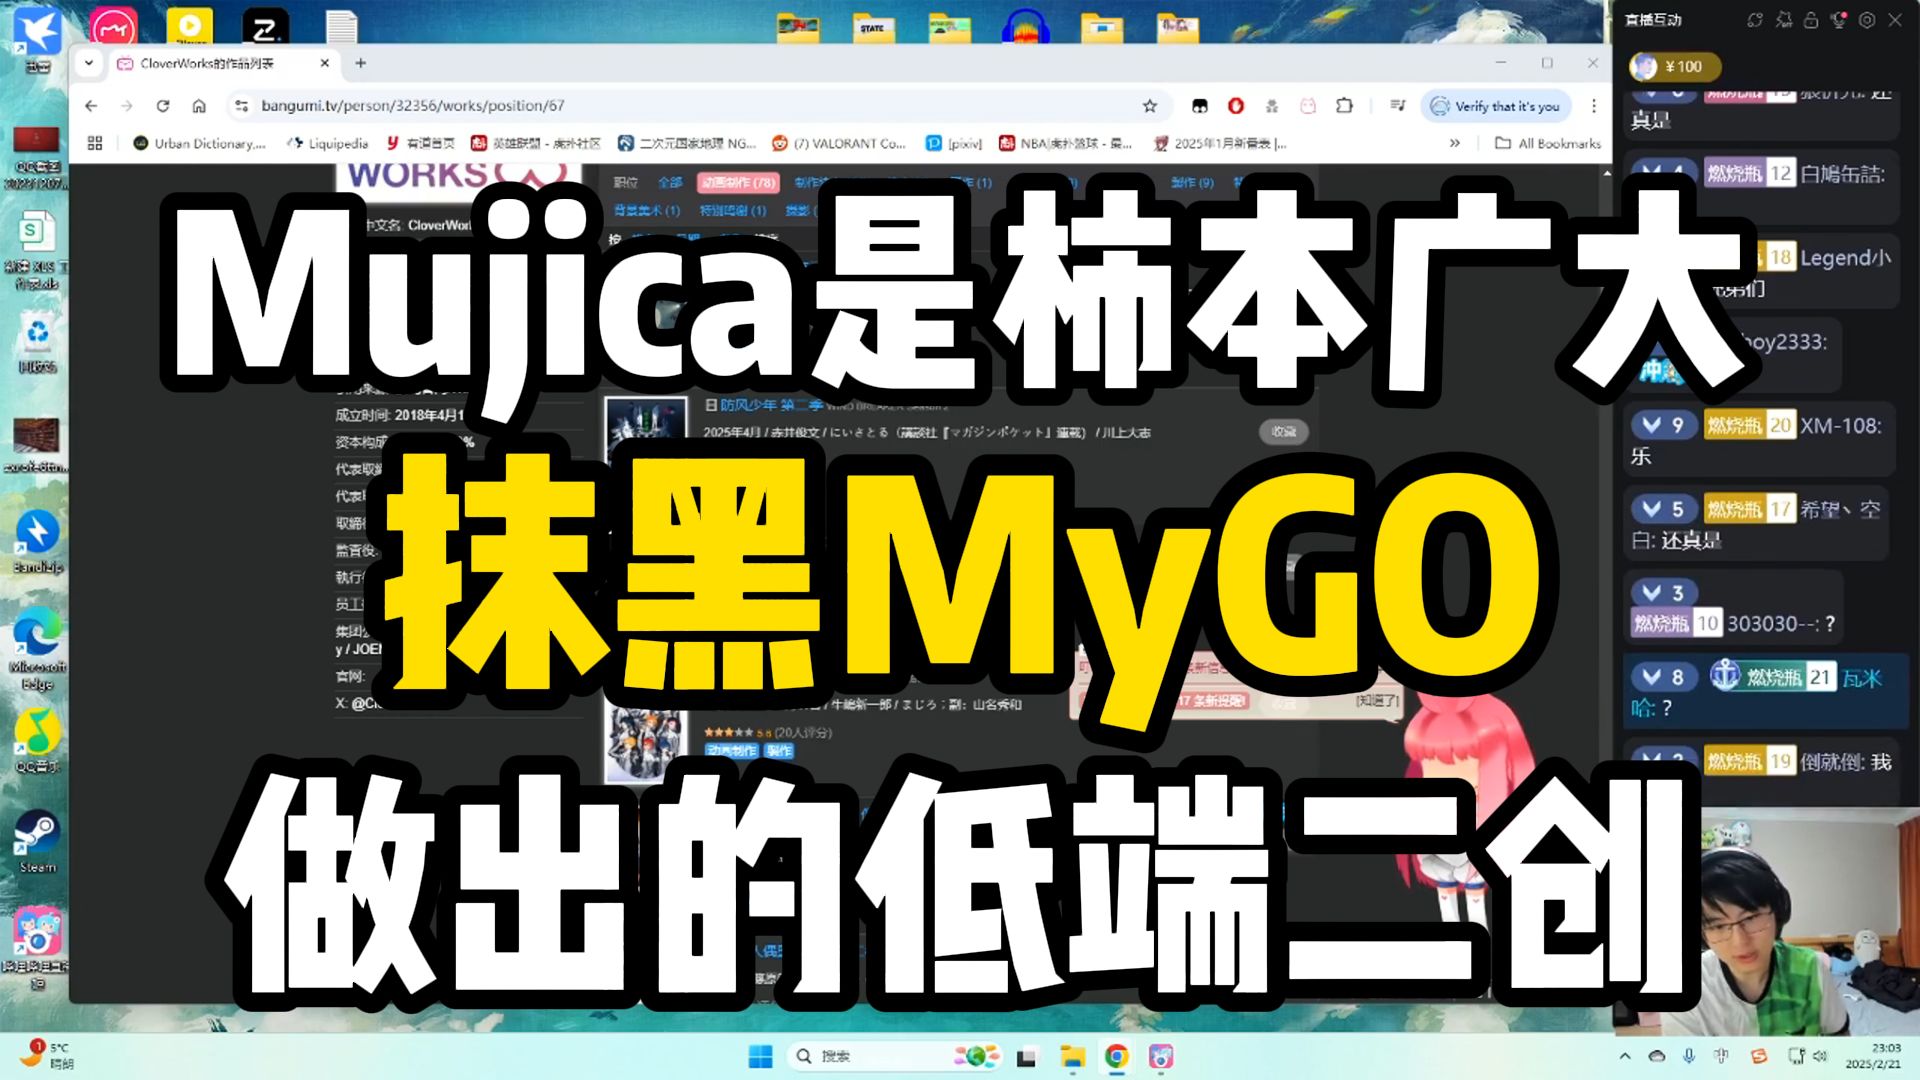
Task: Open the 2025年1月新番表 bookmark
Action: coord(1220,143)
